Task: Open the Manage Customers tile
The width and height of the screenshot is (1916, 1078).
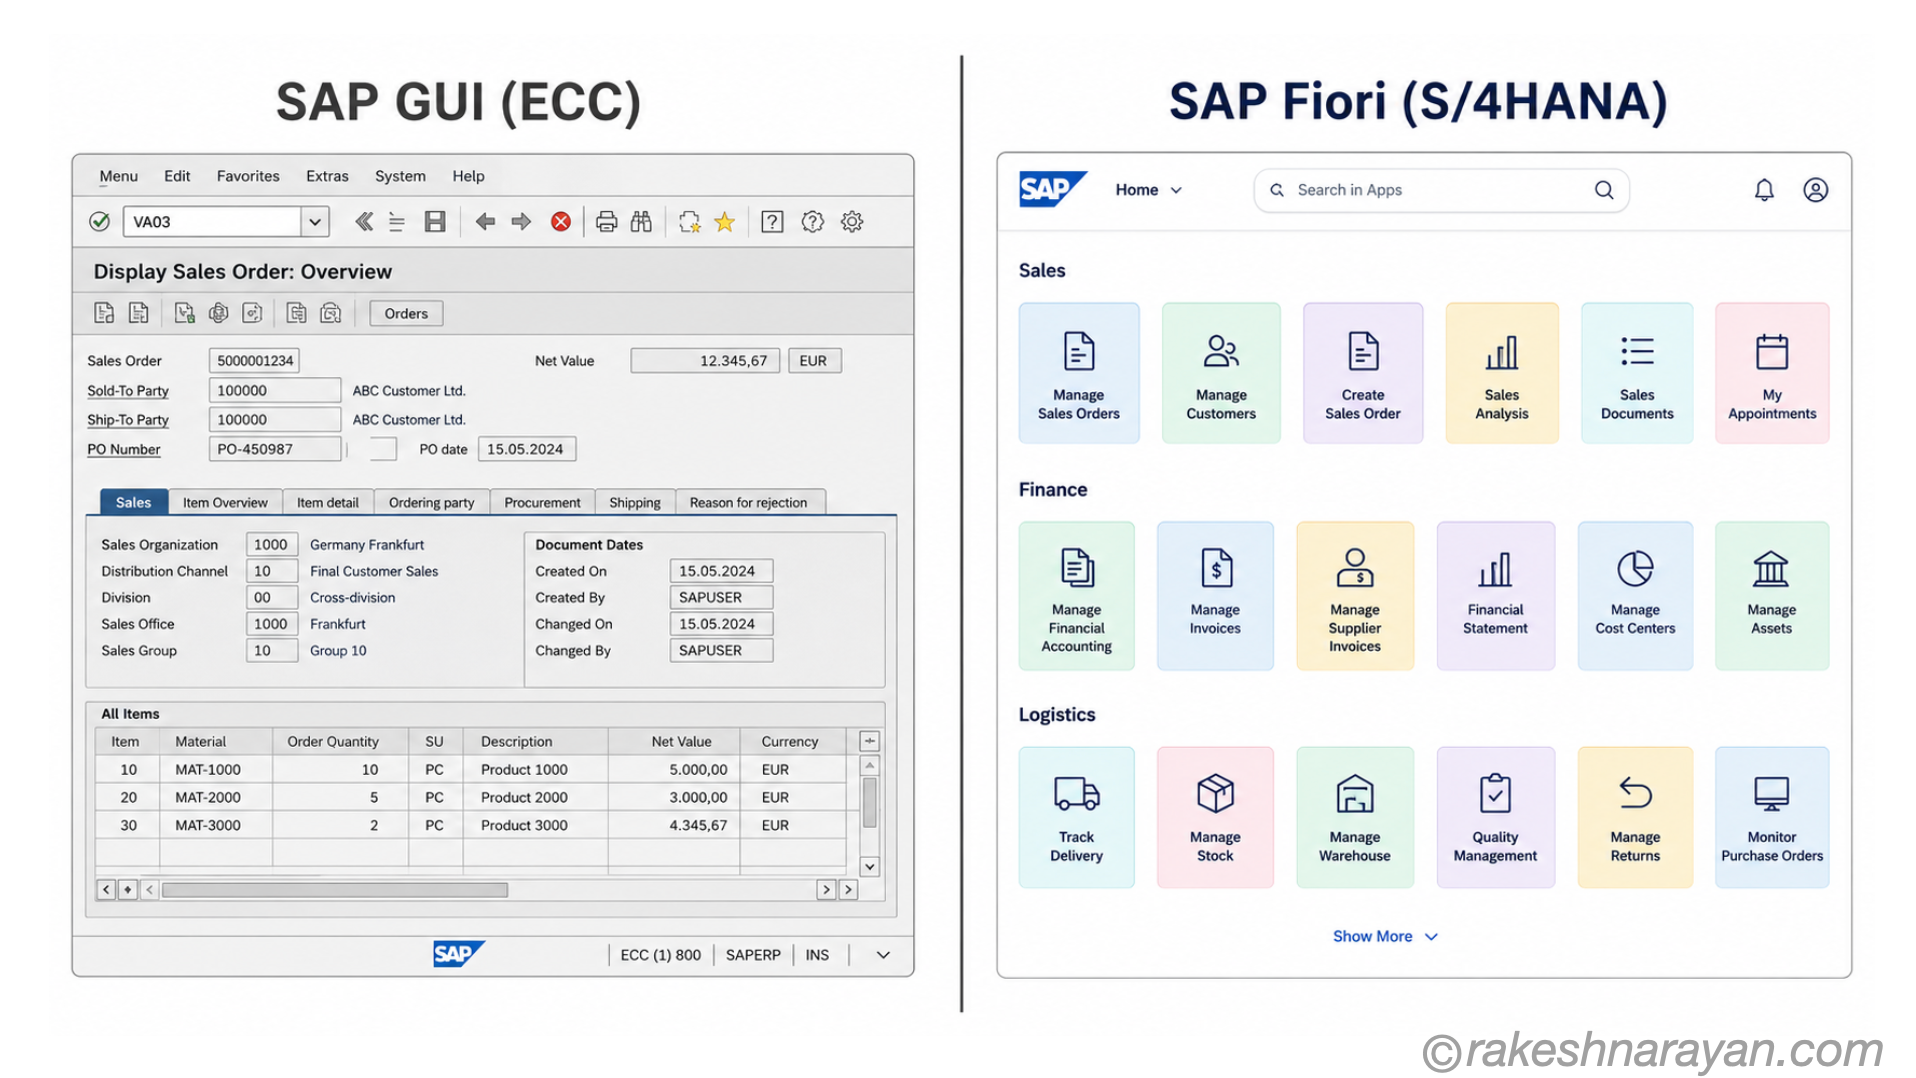Action: point(1221,373)
